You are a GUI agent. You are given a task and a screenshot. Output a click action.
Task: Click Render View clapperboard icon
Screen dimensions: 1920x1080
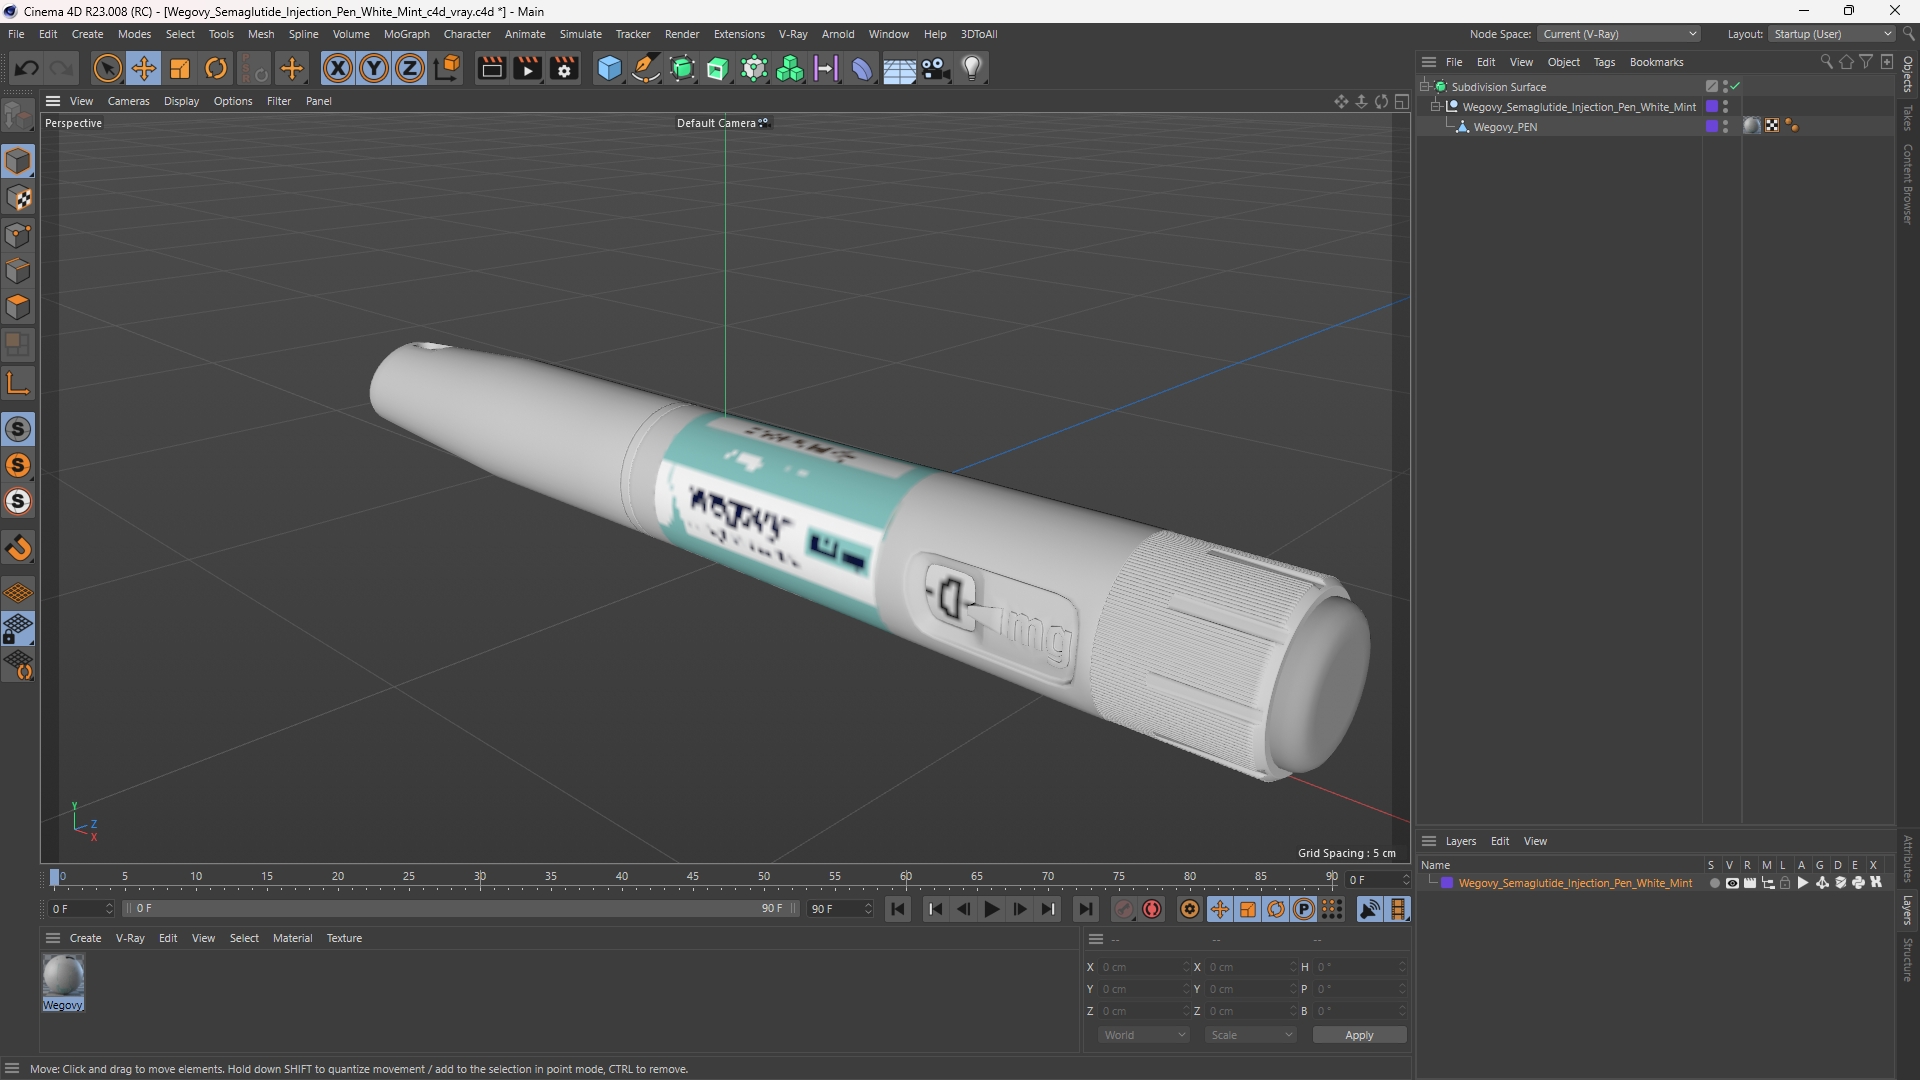point(491,68)
